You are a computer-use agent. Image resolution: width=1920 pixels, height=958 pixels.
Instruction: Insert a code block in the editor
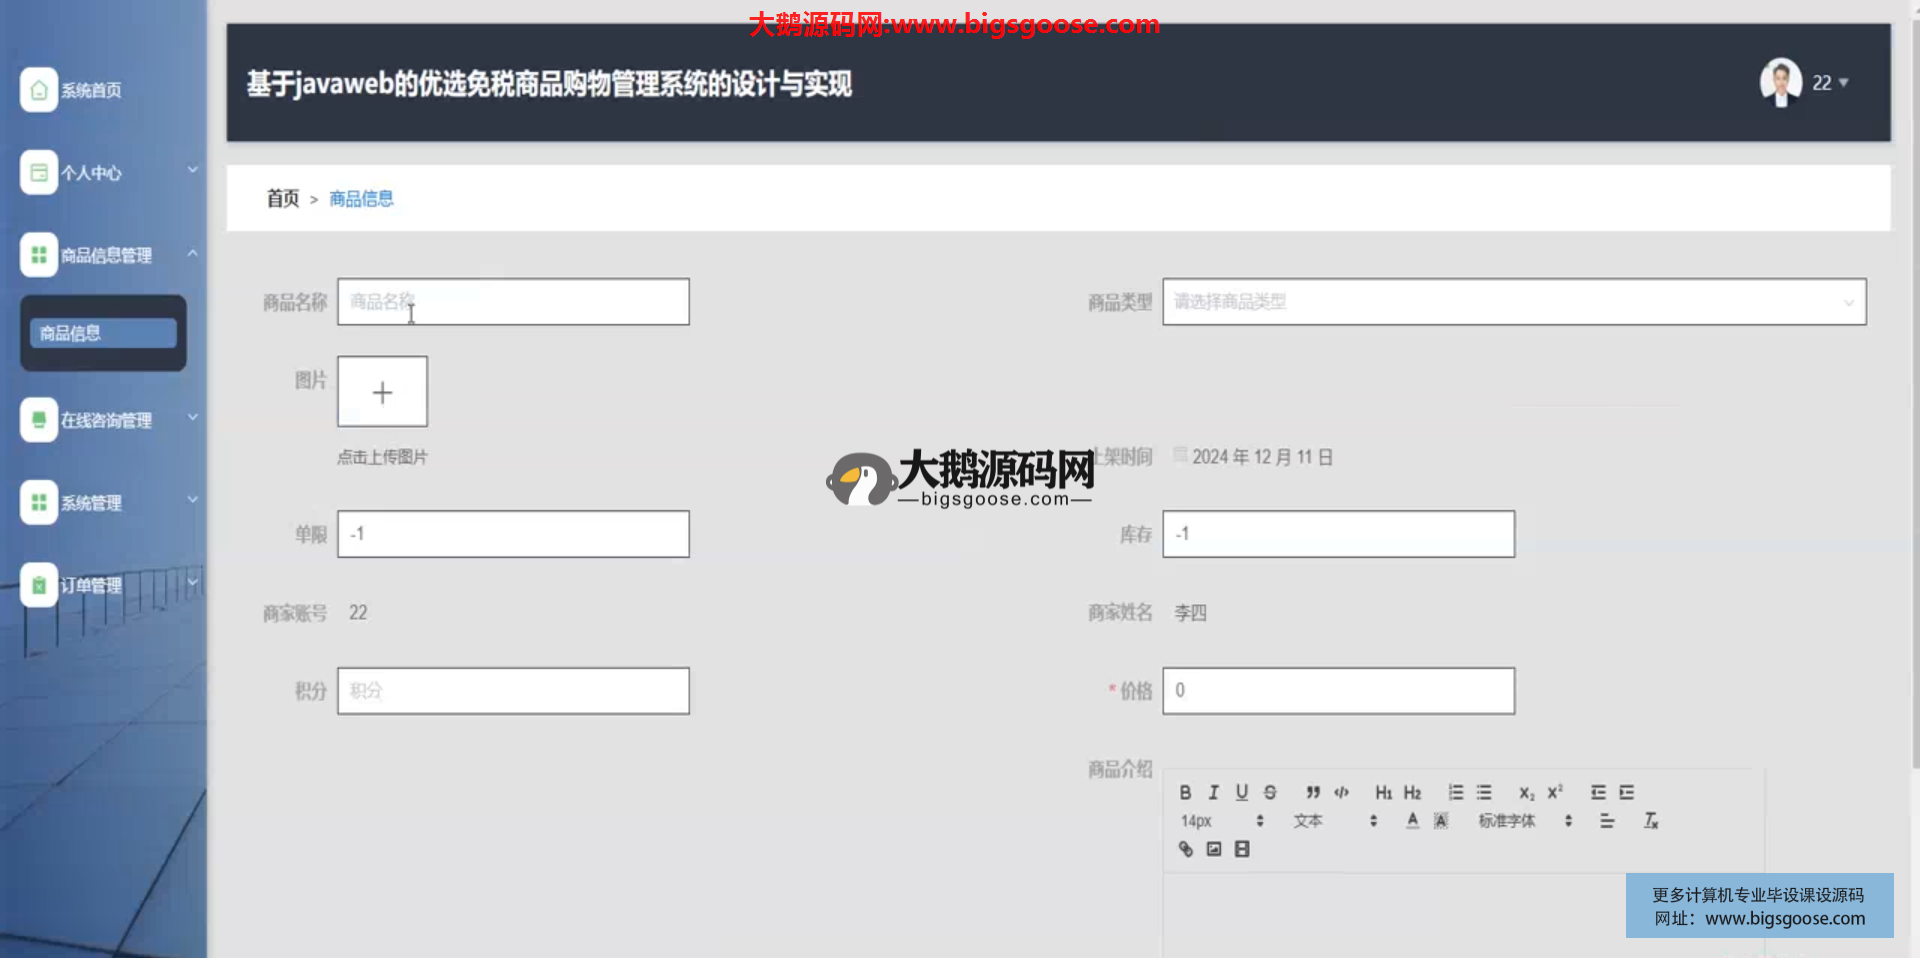coord(1341,792)
